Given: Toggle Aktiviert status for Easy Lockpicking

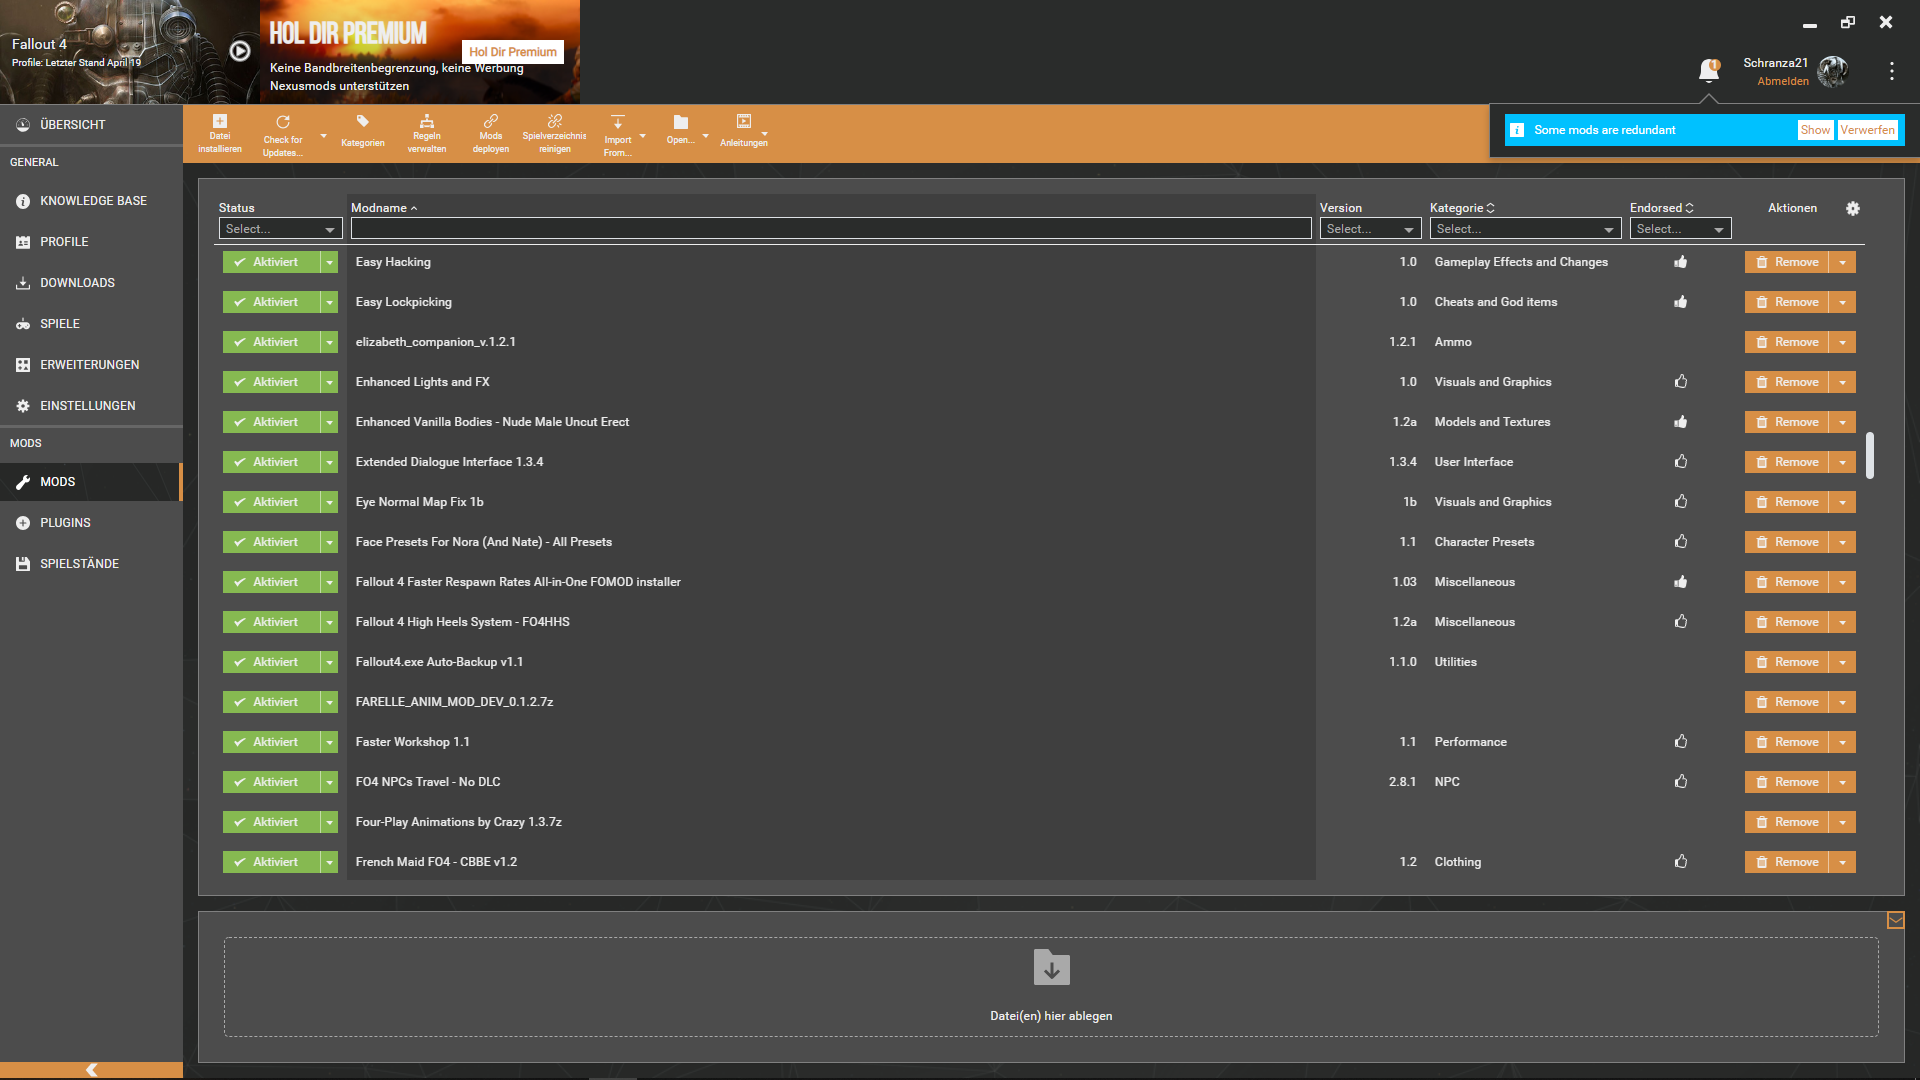Looking at the screenshot, I should (271, 302).
